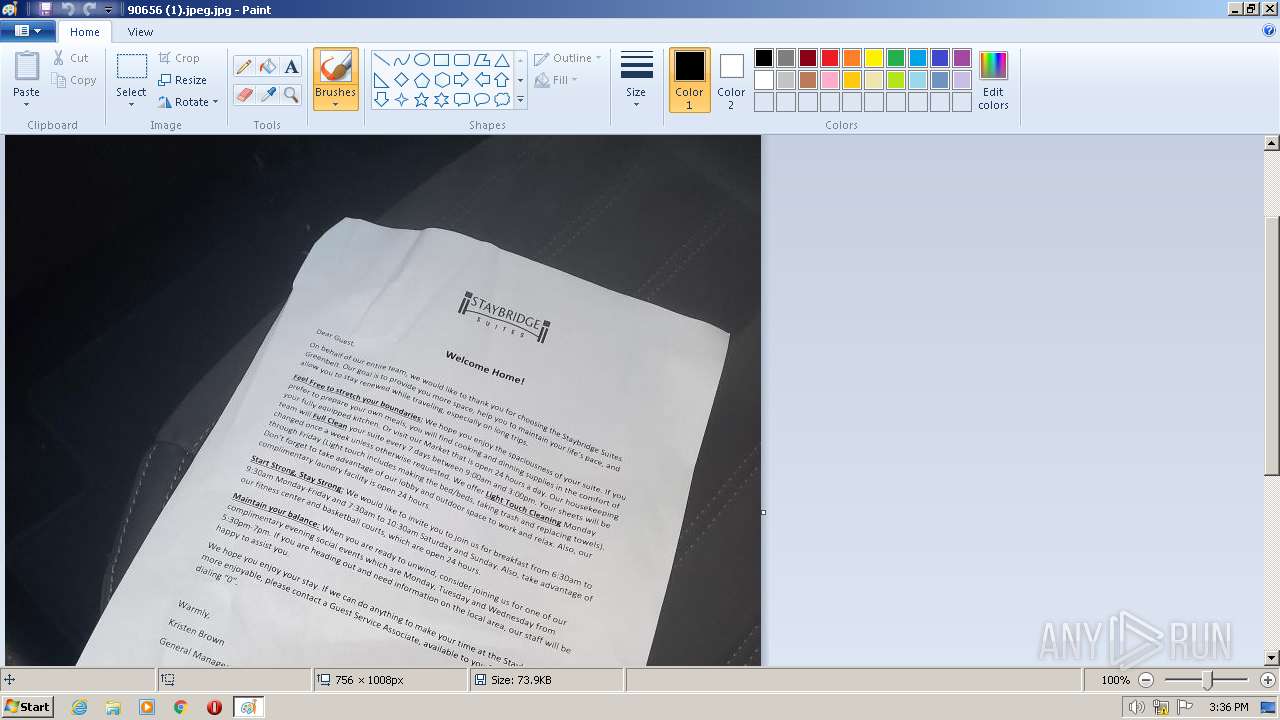Click the Undo icon in title bar
Image resolution: width=1280 pixels, height=720 pixels.
point(67,9)
